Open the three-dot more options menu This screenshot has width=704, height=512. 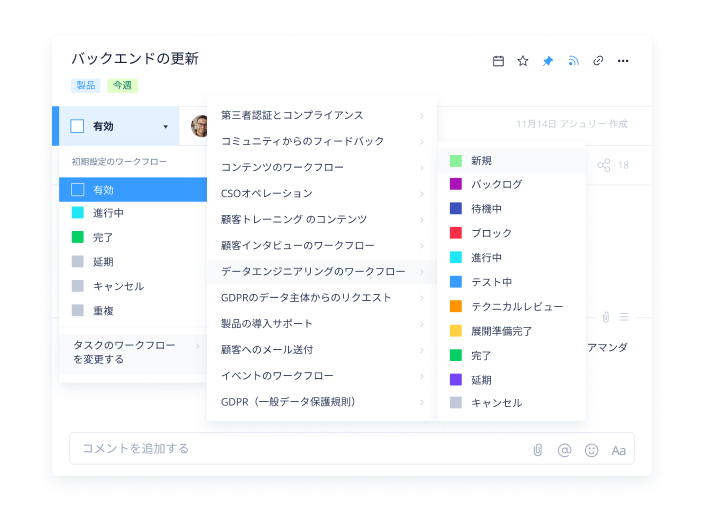click(623, 61)
